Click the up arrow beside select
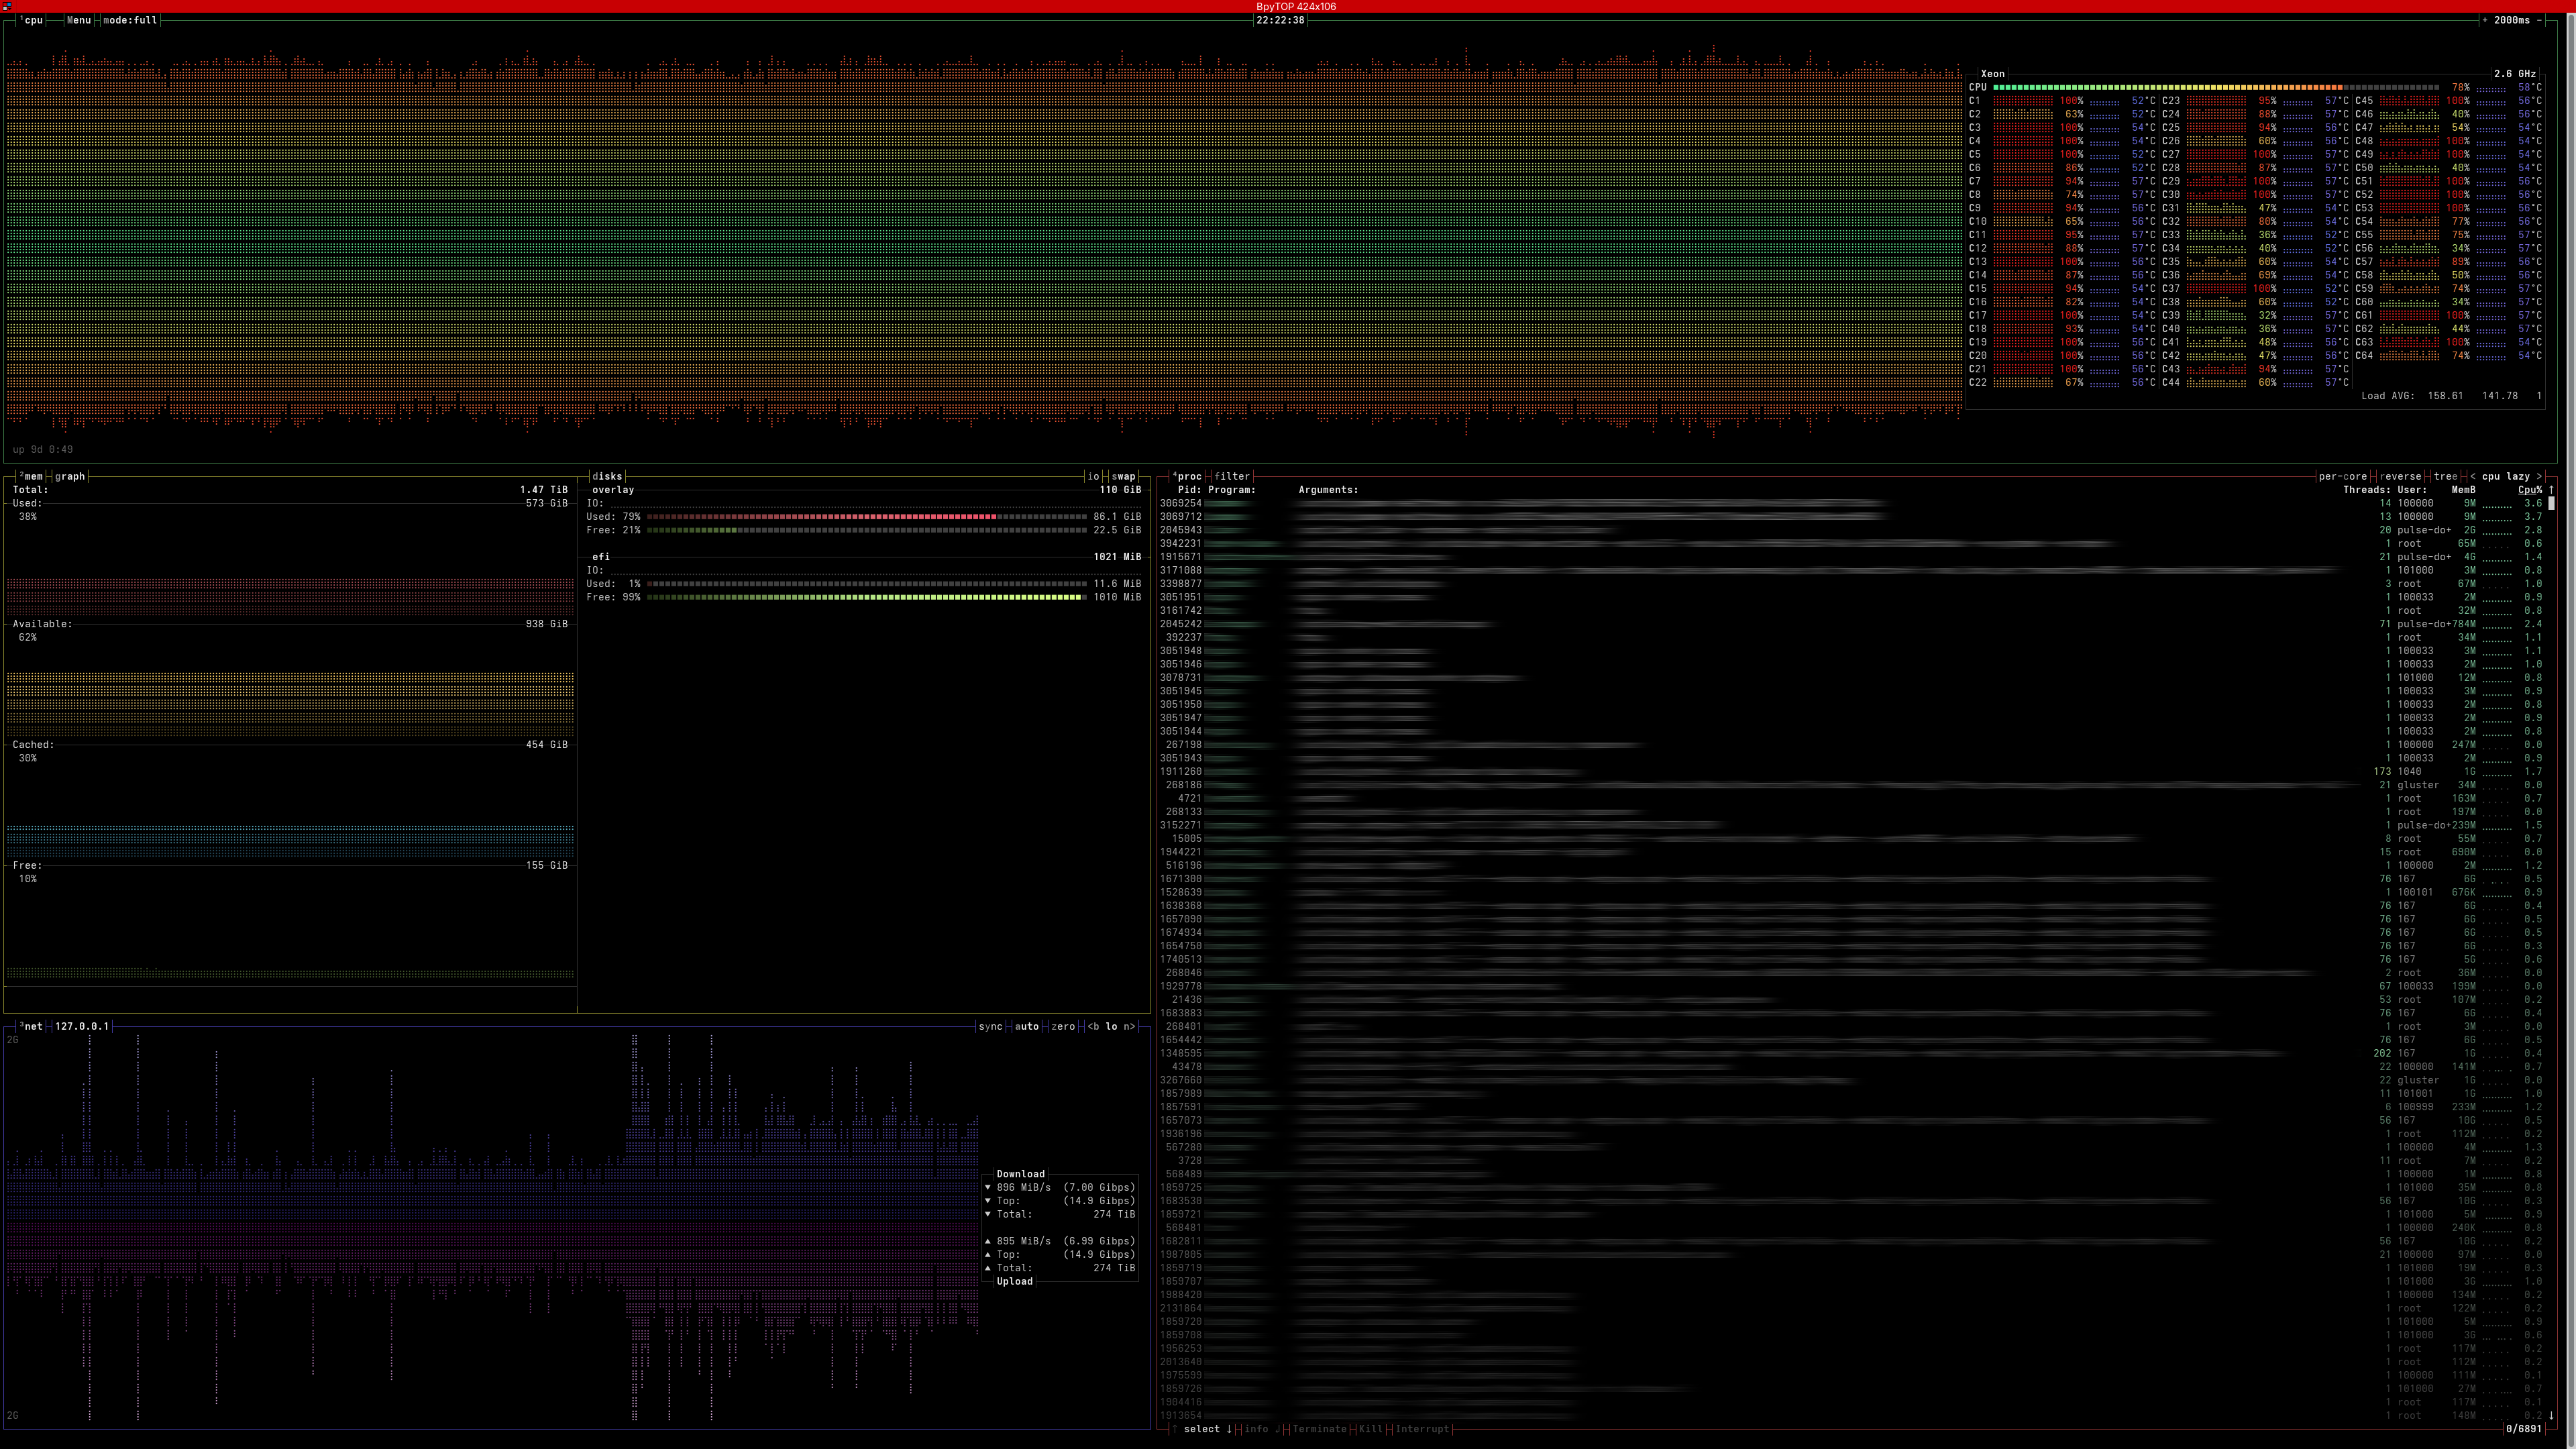This screenshot has width=2576, height=1449. click(x=1175, y=1429)
